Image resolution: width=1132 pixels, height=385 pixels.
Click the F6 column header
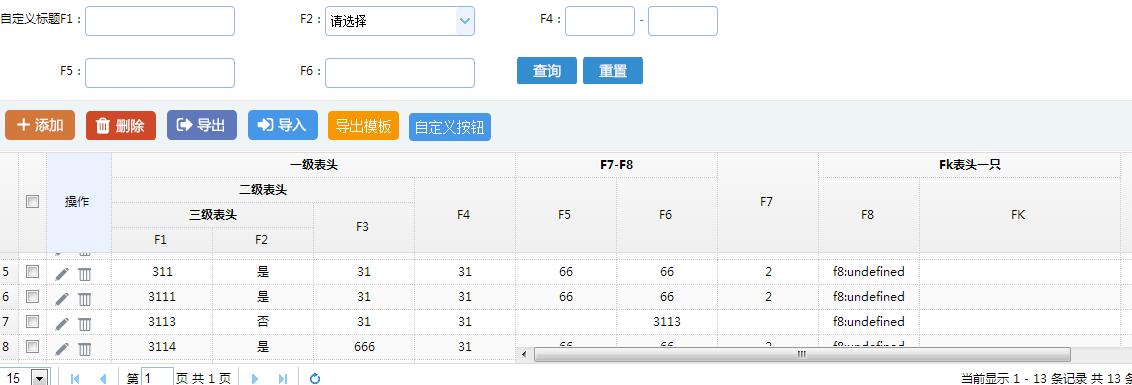click(x=666, y=215)
